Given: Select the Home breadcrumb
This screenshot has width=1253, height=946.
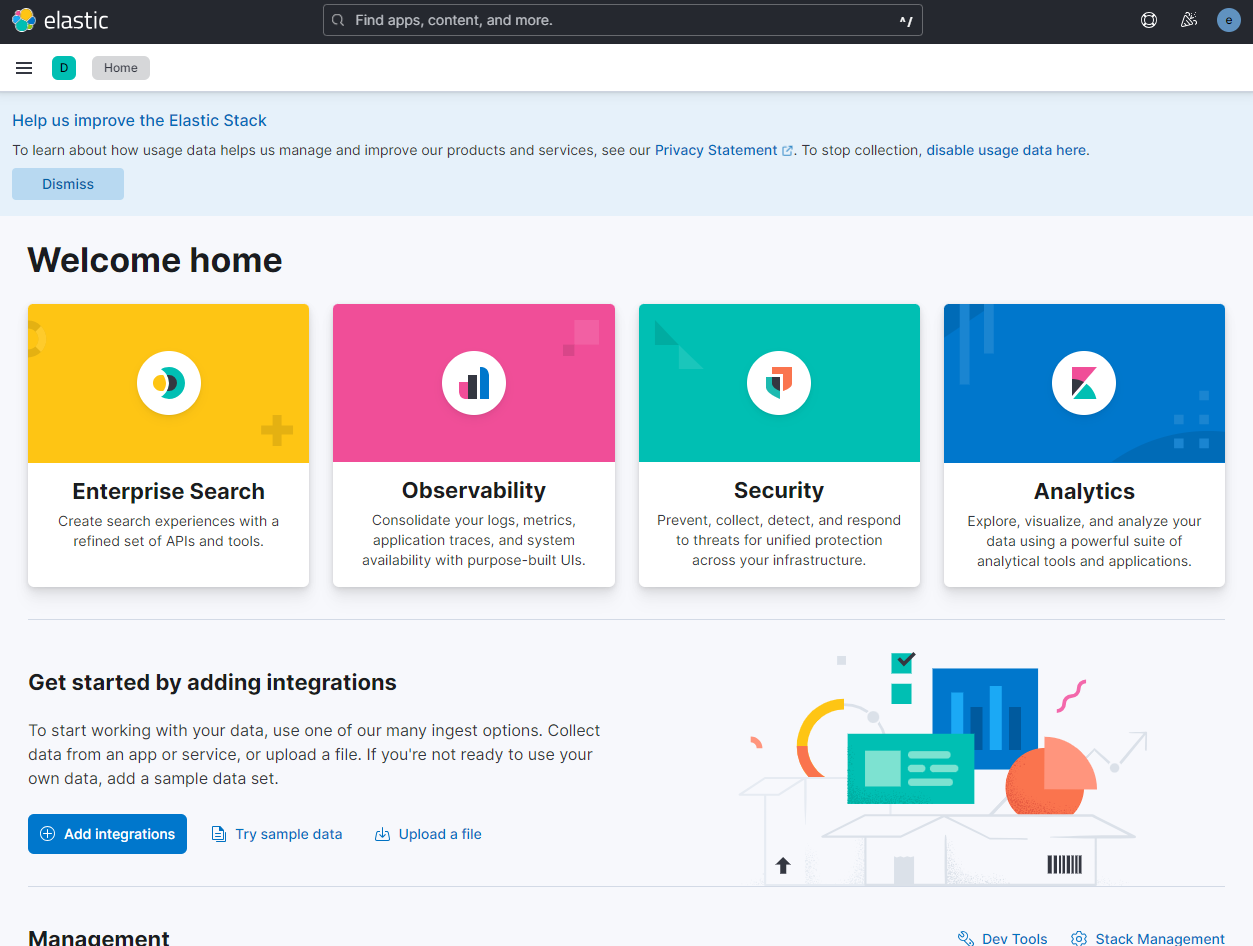Looking at the screenshot, I should tap(121, 68).
